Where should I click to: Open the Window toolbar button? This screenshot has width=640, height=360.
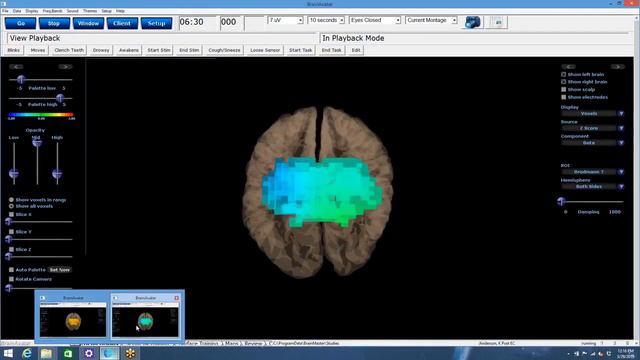click(88, 23)
